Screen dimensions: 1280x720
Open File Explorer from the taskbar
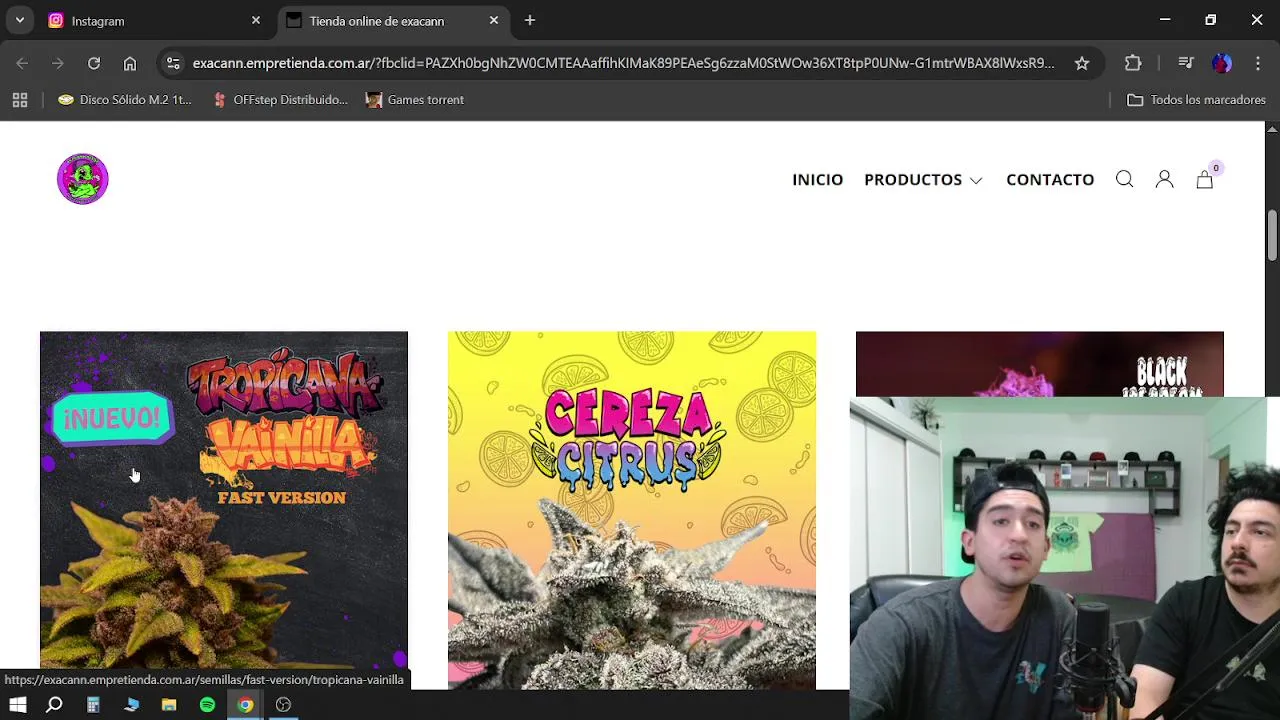pos(169,705)
